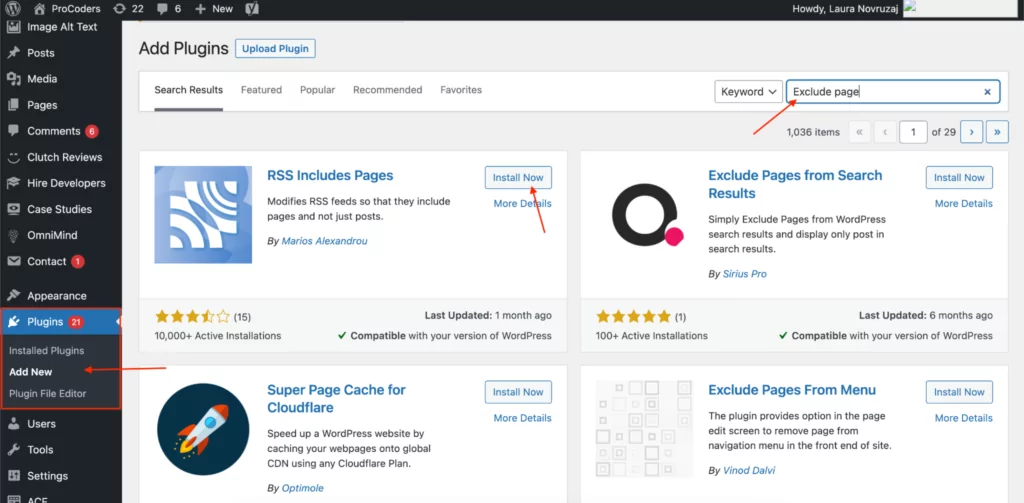Screen dimensions: 1024x503
Task: Click the Tools wrench icon
Action: tap(14, 450)
